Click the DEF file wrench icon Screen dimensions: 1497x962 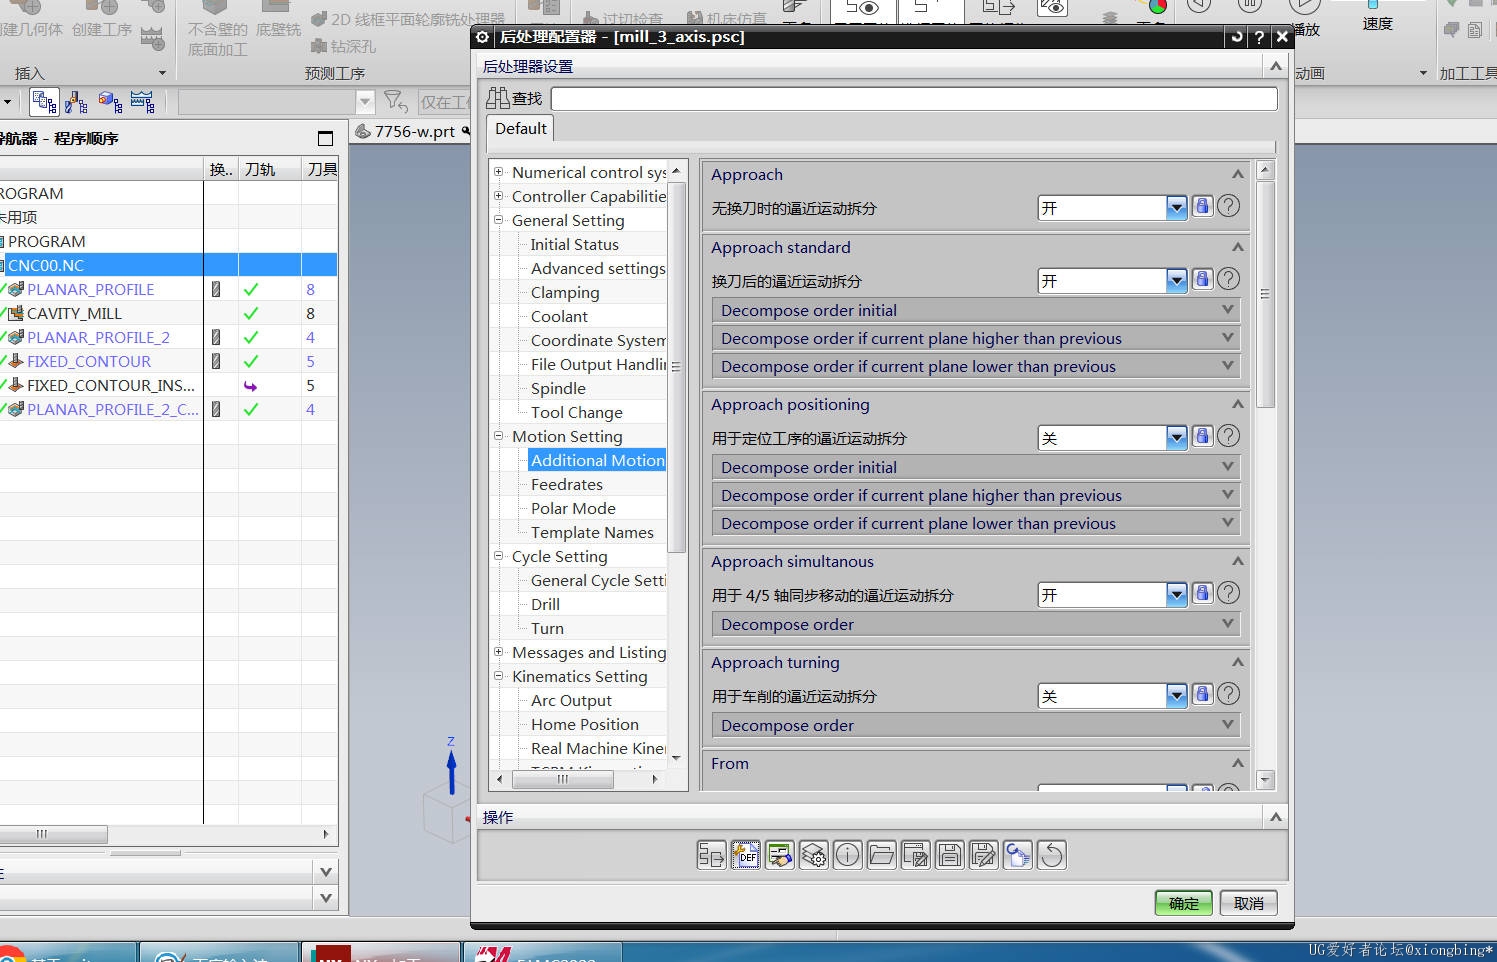(x=745, y=855)
